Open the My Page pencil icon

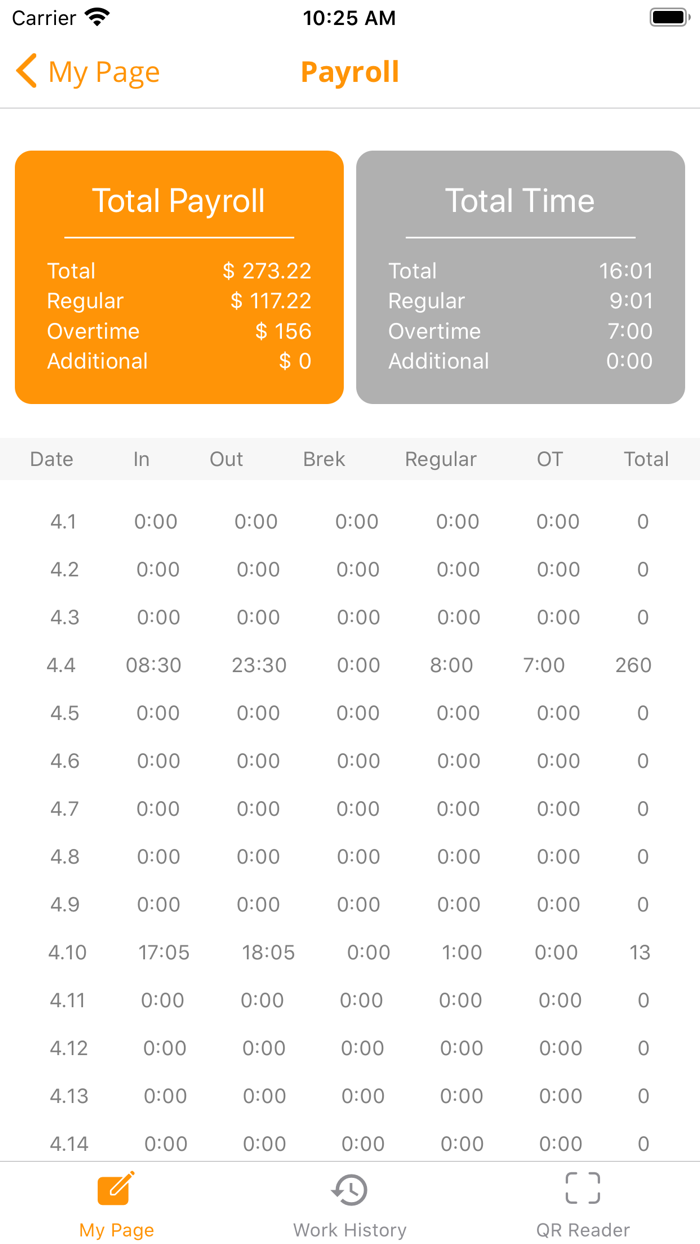click(117, 1188)
